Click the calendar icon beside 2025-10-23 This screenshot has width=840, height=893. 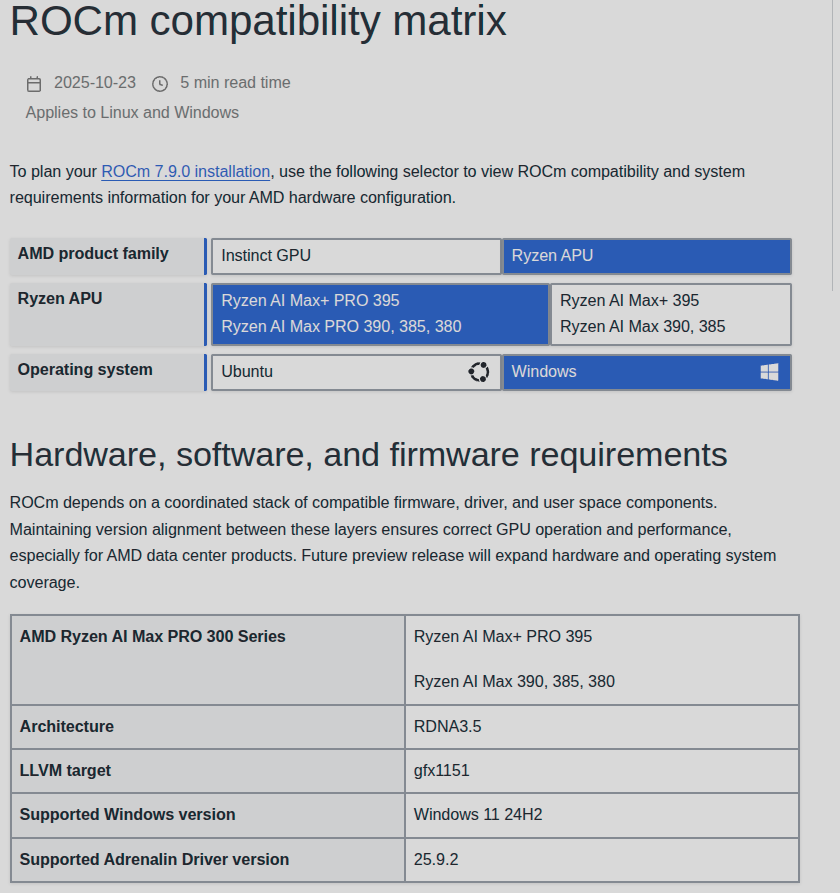click(x=34, y=84)
